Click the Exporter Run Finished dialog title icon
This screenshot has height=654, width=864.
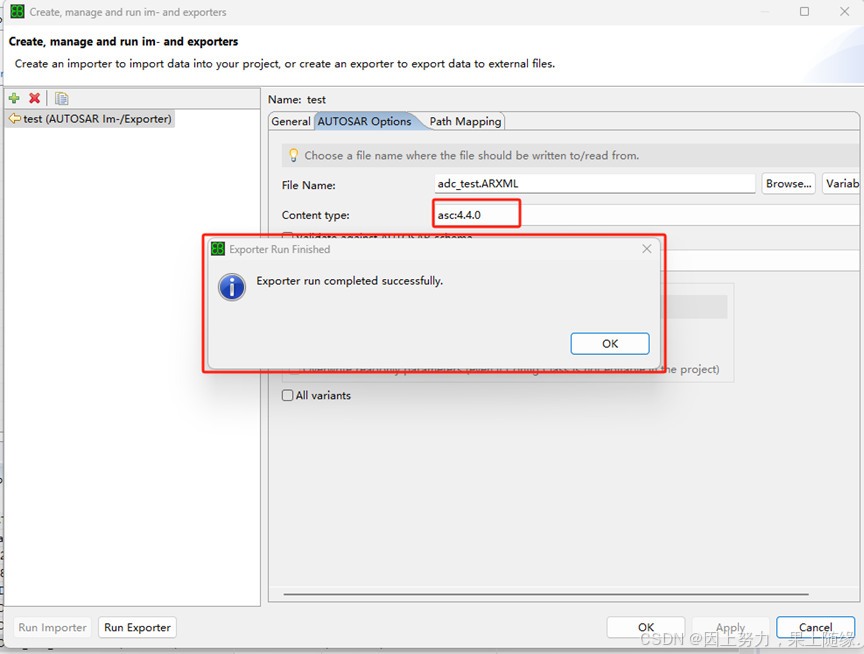pos(218,249)
